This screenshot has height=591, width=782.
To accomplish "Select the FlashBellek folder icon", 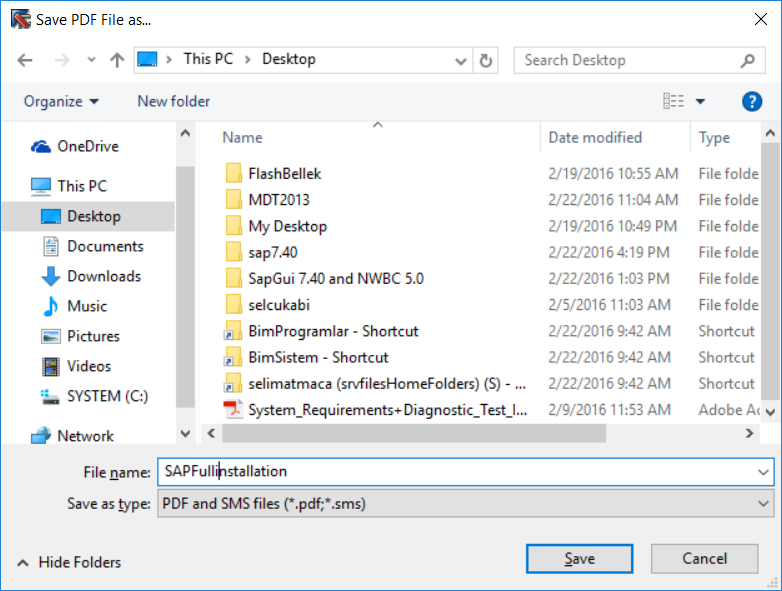I will click(x=233, y=173).
